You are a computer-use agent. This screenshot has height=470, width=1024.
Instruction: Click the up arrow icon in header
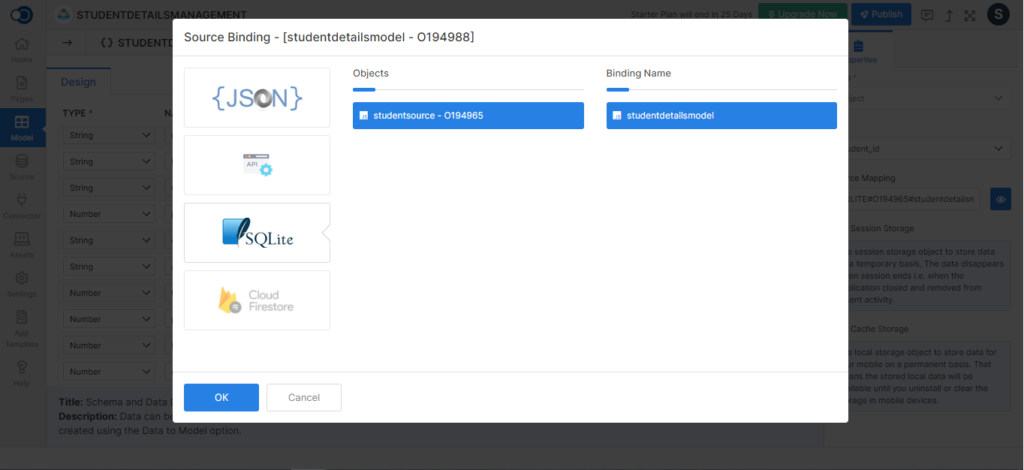[949, 15]
